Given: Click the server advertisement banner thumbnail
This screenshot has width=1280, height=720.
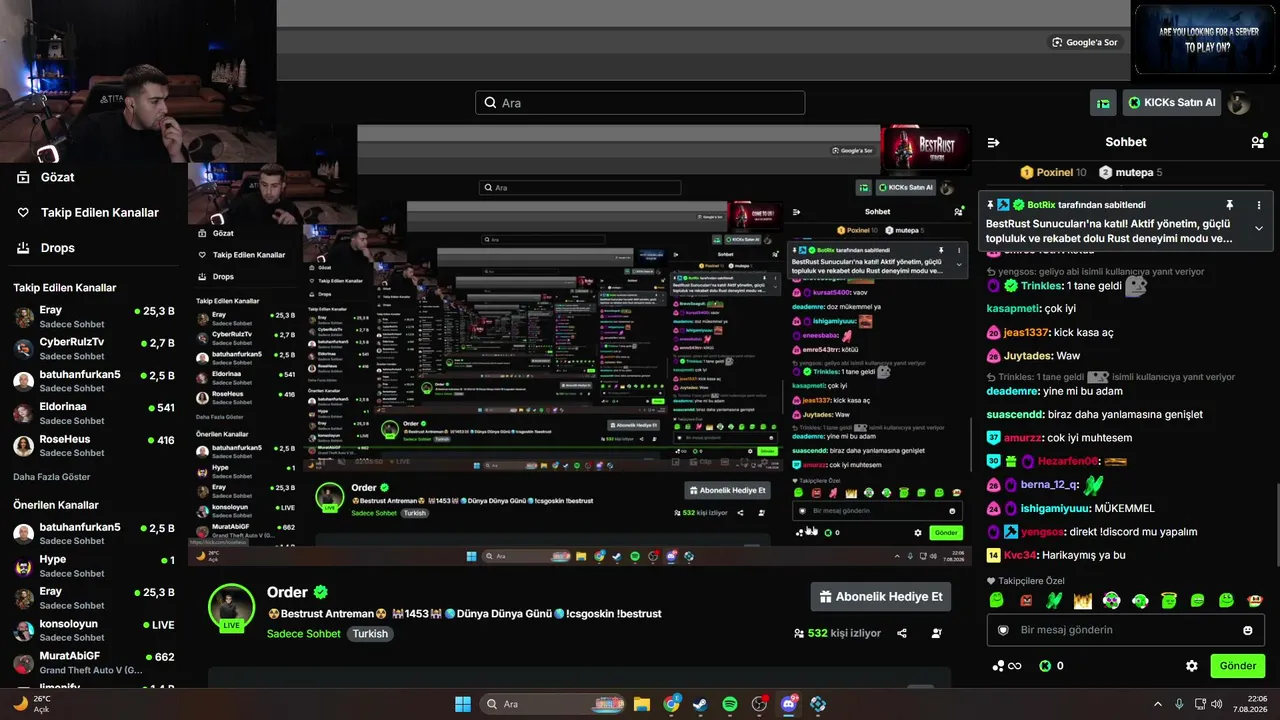Looking at the screenshot, I should [x=1205, y=39].
